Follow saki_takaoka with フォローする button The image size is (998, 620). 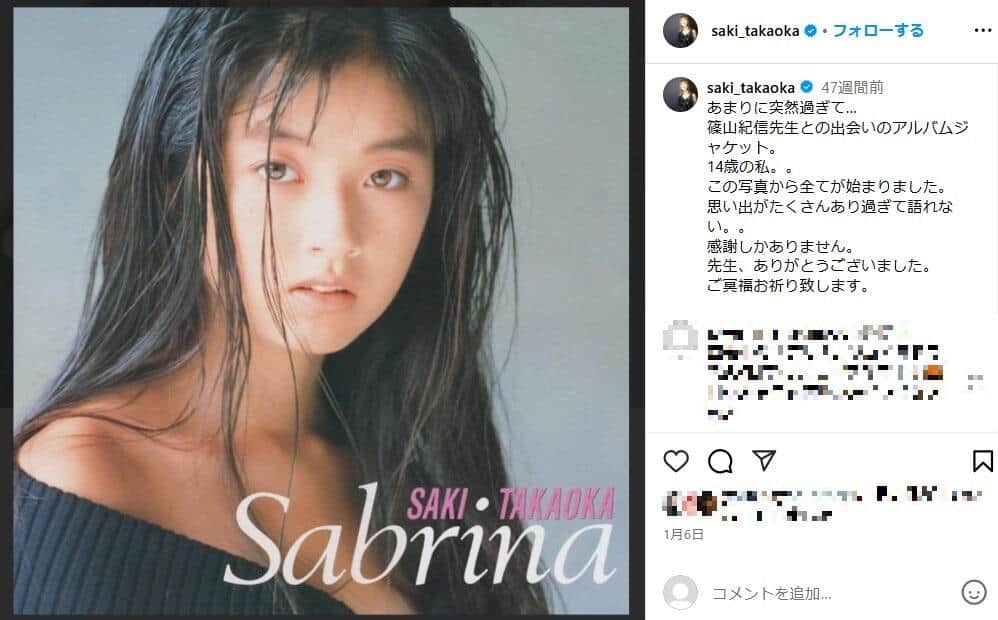click(878, 31)
